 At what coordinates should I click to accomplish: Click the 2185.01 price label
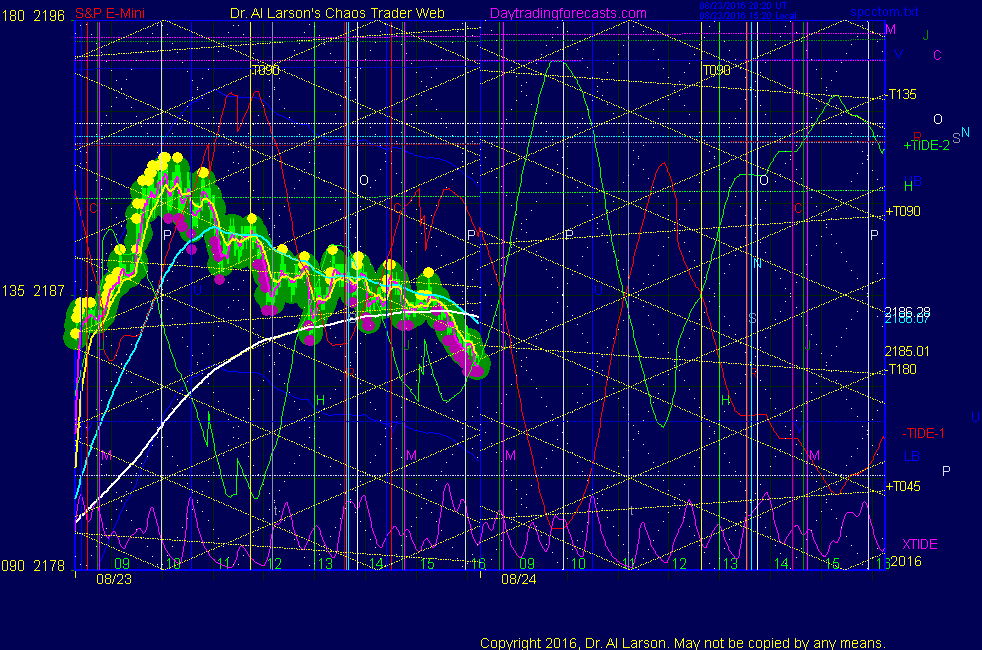click(907, 351)
